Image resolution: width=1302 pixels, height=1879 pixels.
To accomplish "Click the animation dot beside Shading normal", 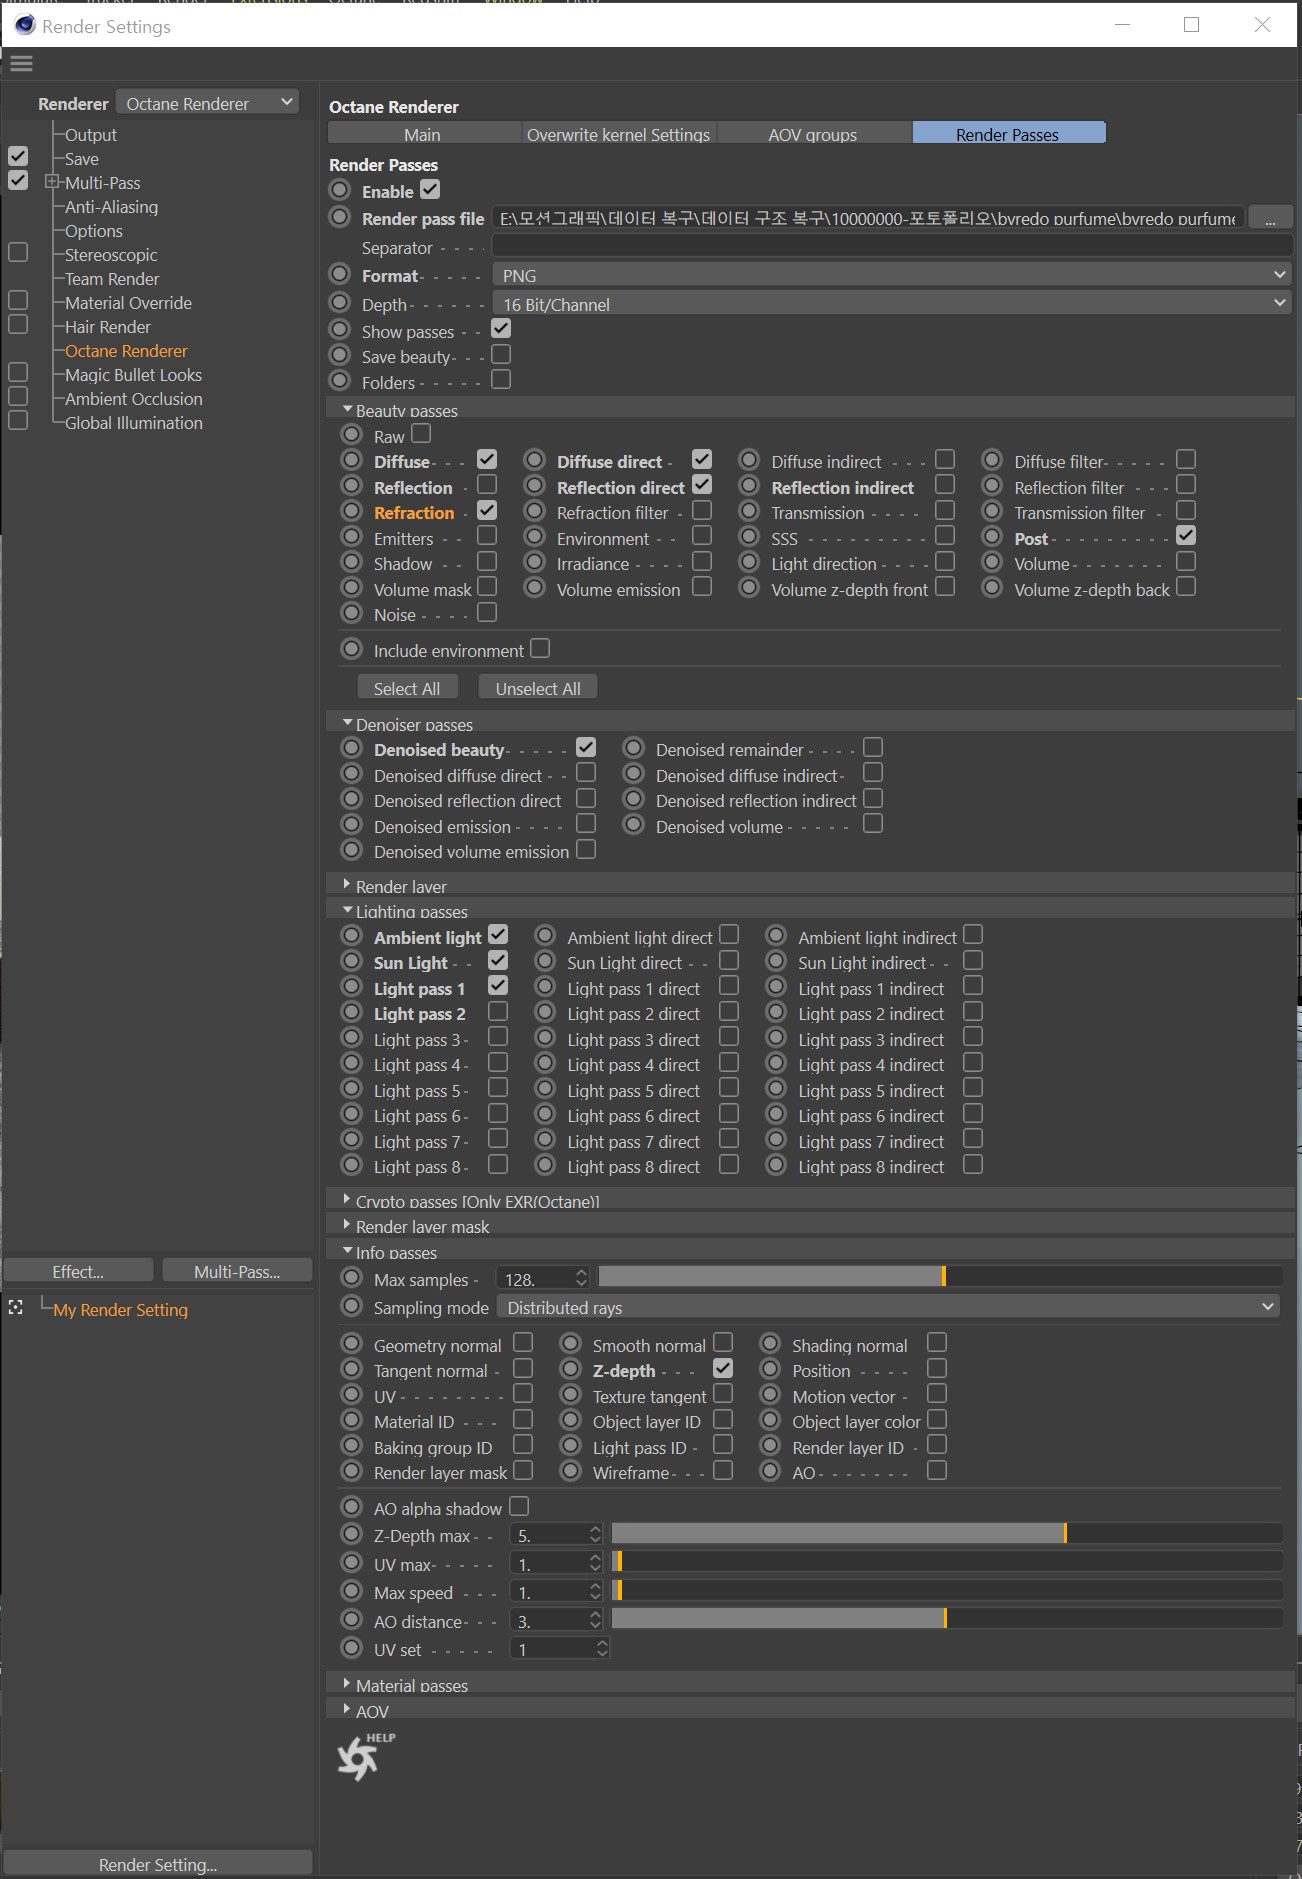I will (770, 1344).
